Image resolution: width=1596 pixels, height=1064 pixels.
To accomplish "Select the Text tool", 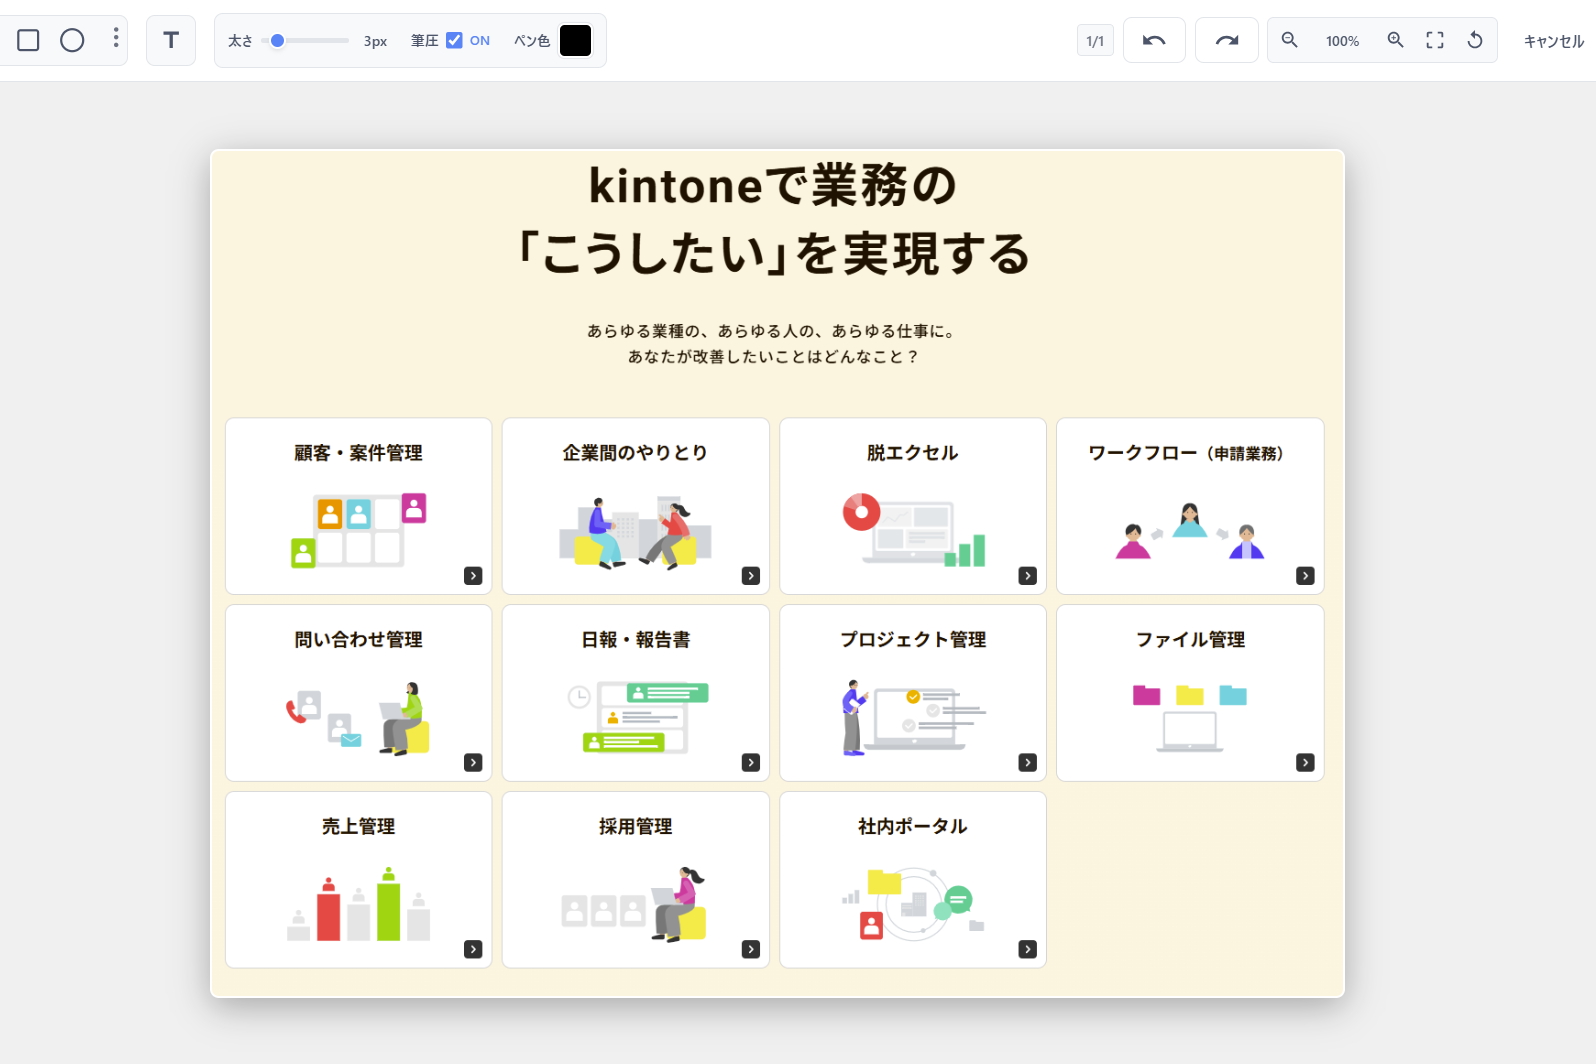I will [171, 40].
